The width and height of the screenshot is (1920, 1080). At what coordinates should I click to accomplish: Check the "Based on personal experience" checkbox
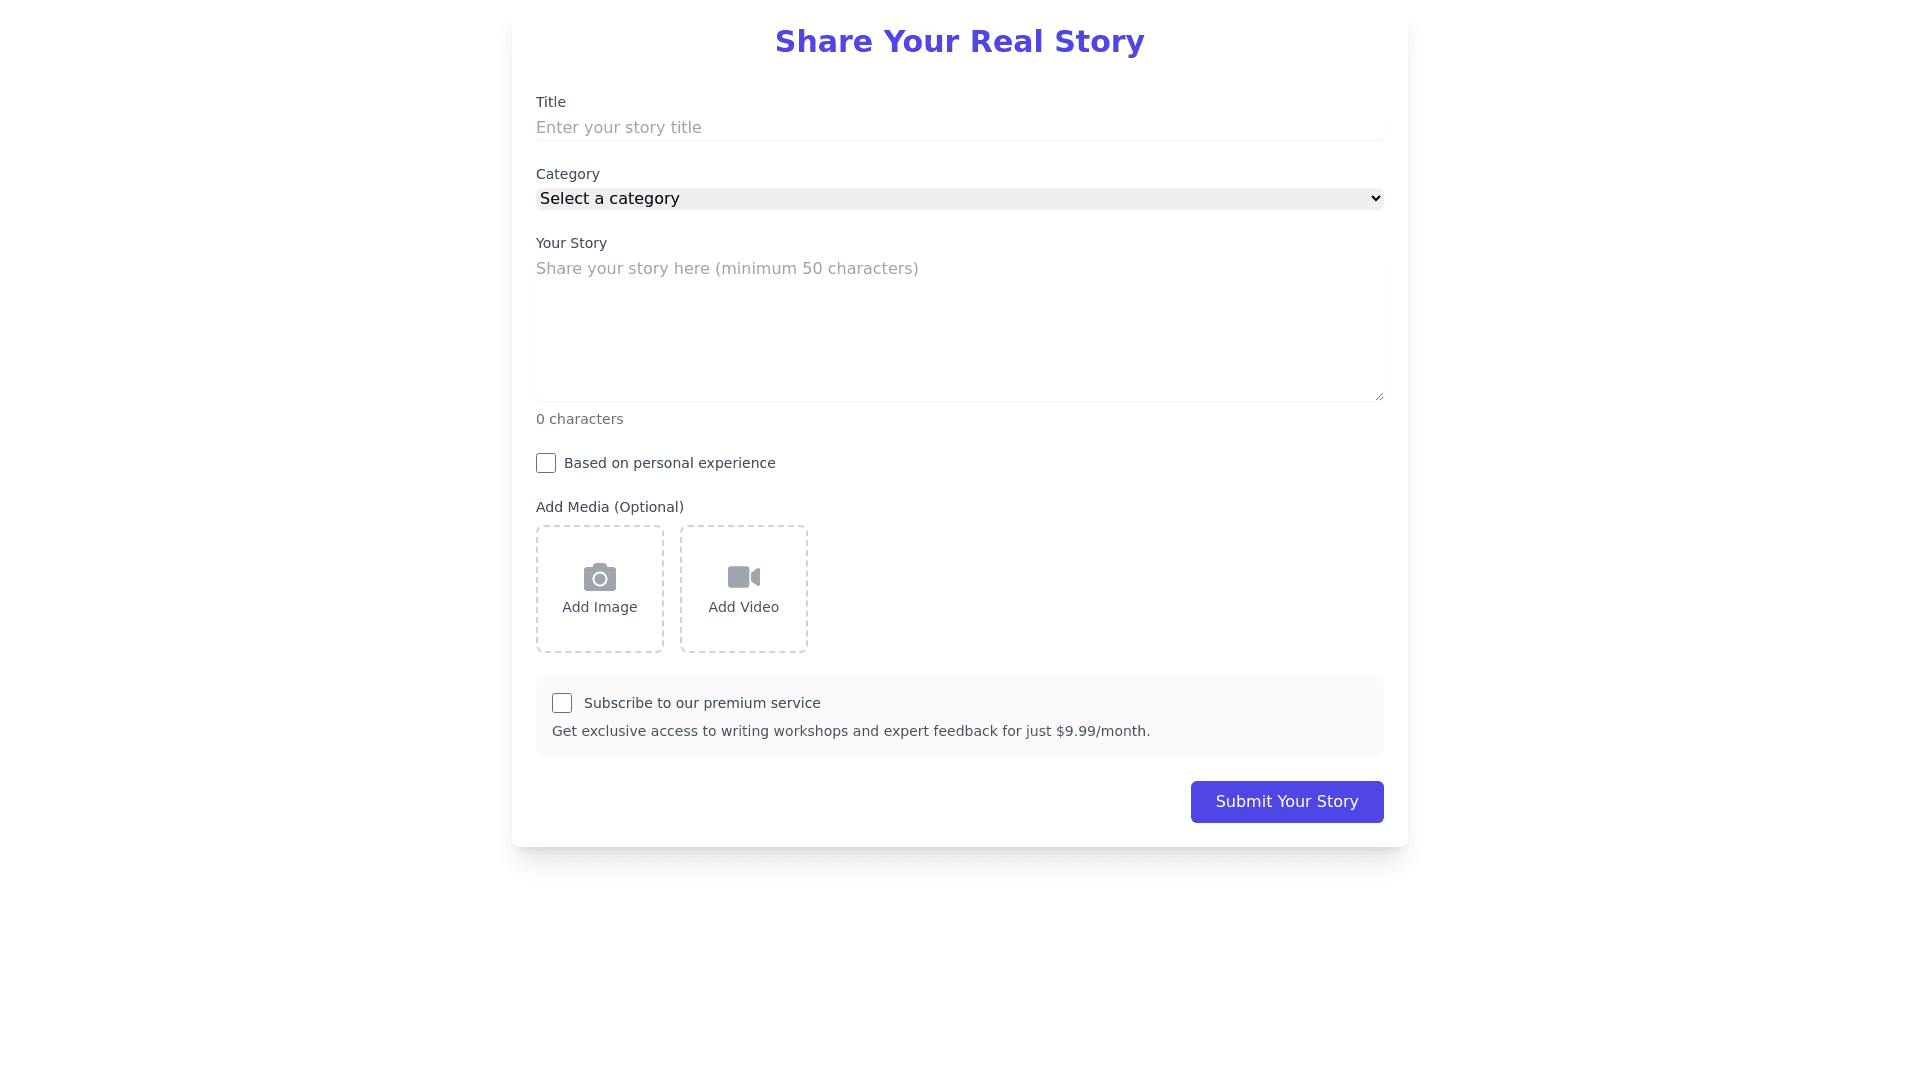pyautogui.click(x=546, y=463)
